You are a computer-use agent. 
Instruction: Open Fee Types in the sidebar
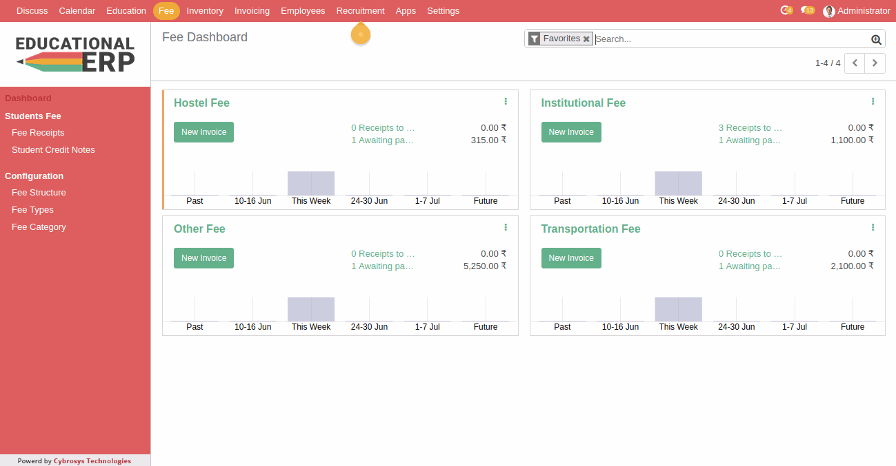tap(33, 210)
